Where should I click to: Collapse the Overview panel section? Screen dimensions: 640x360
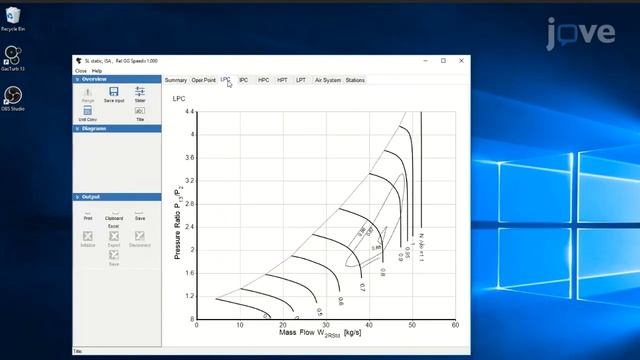tap(77, 79)
